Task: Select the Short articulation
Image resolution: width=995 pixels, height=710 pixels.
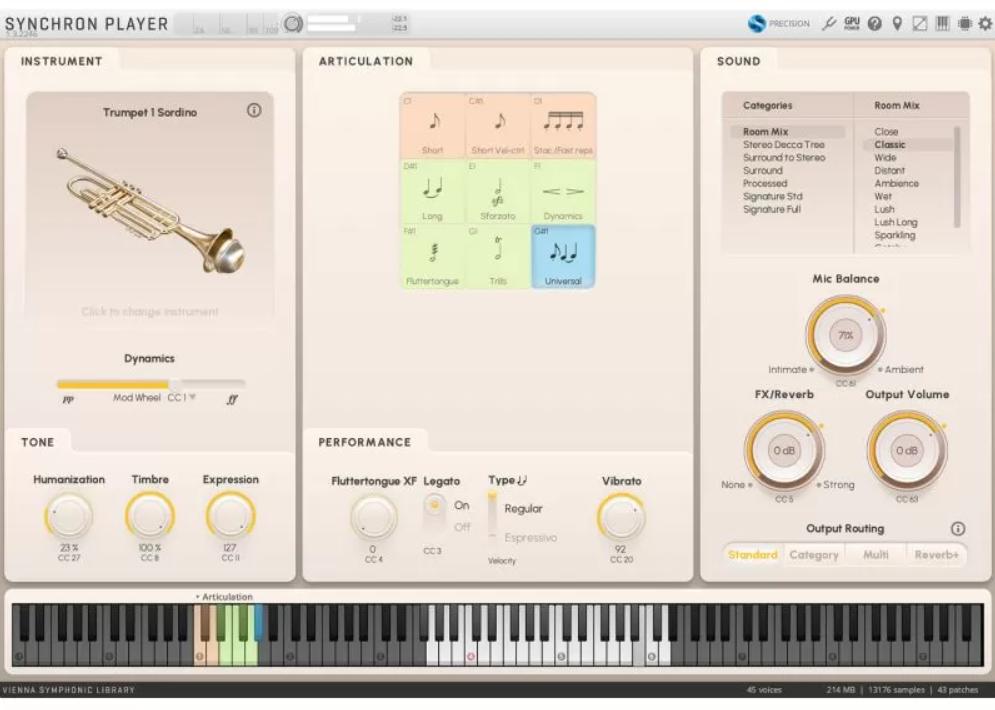Action: (x=433, y=126)
